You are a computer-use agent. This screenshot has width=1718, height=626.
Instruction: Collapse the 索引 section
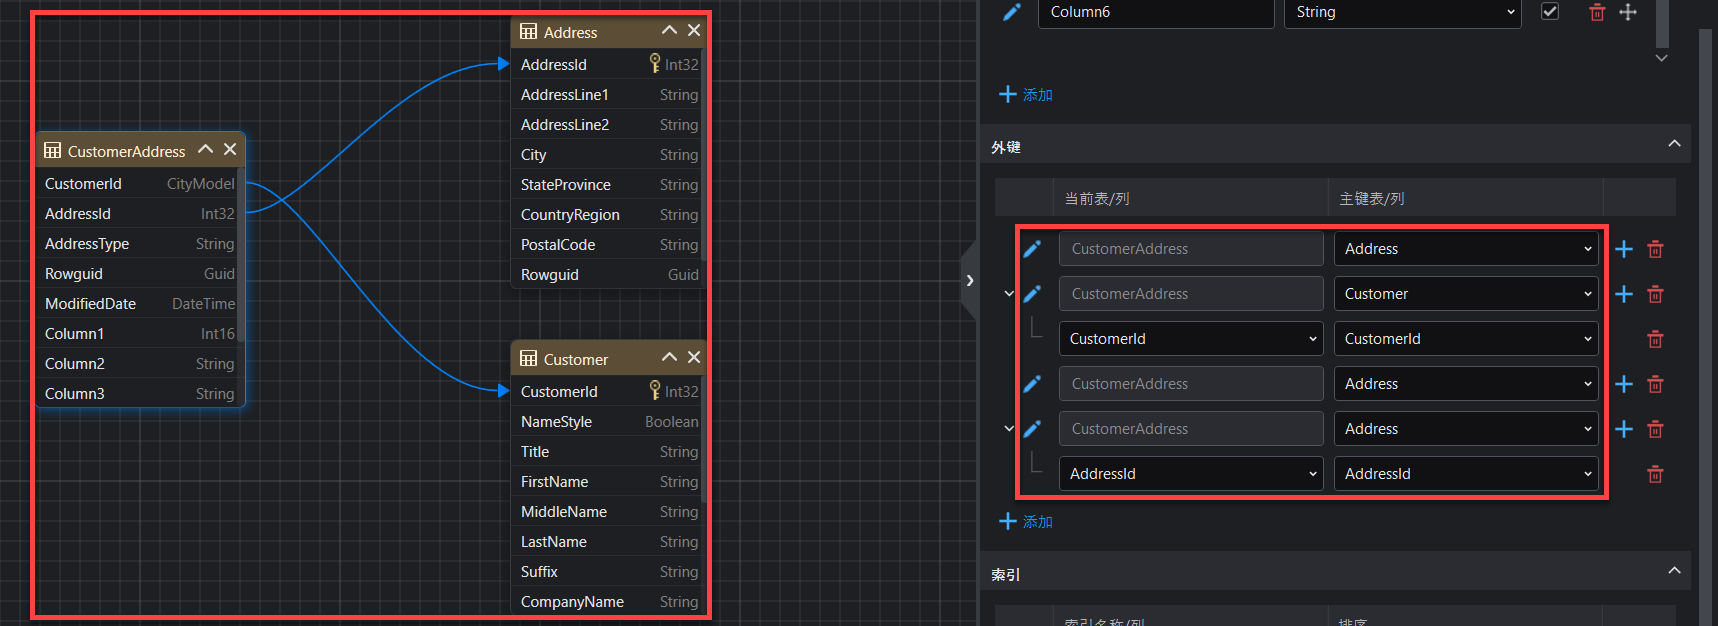tap(1674, 571)
